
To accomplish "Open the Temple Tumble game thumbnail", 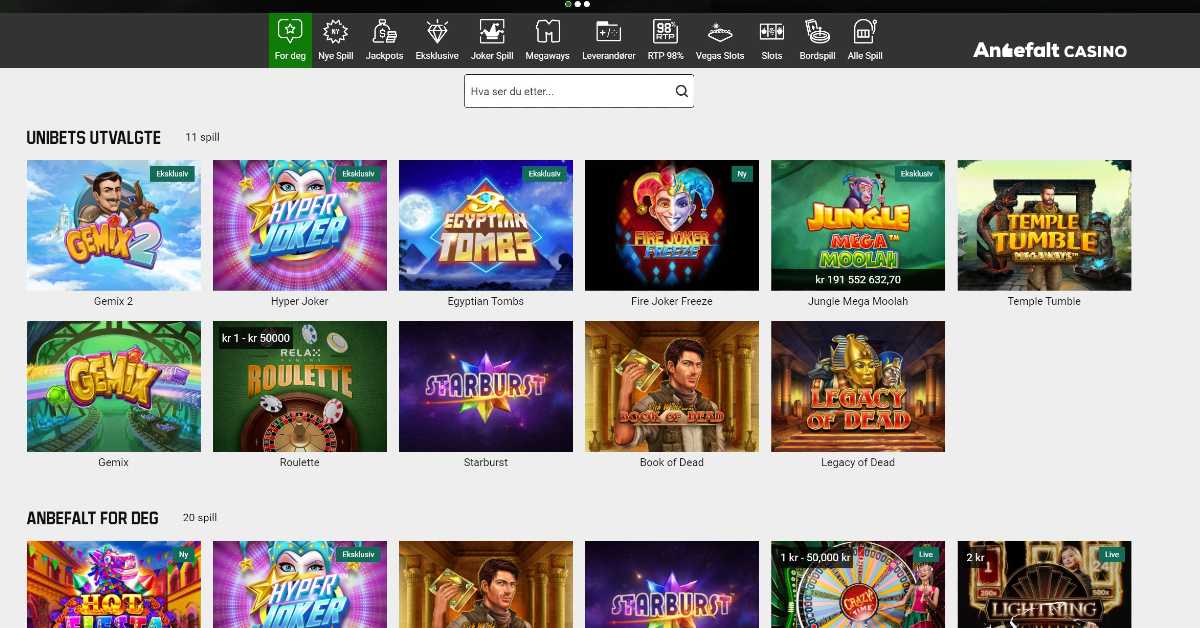I will (1044, 225).
